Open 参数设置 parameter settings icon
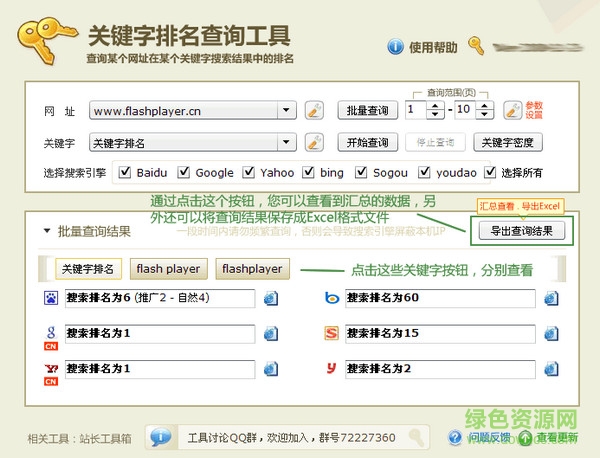Screen dimensions: 600x458 point(513,110)
